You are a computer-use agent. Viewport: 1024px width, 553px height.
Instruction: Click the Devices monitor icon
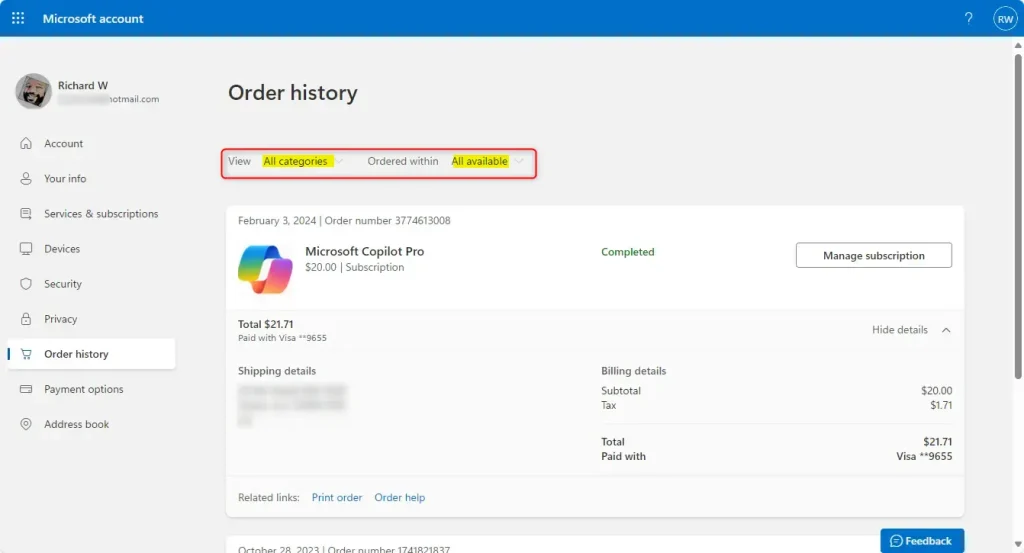(x=25, y=249)
